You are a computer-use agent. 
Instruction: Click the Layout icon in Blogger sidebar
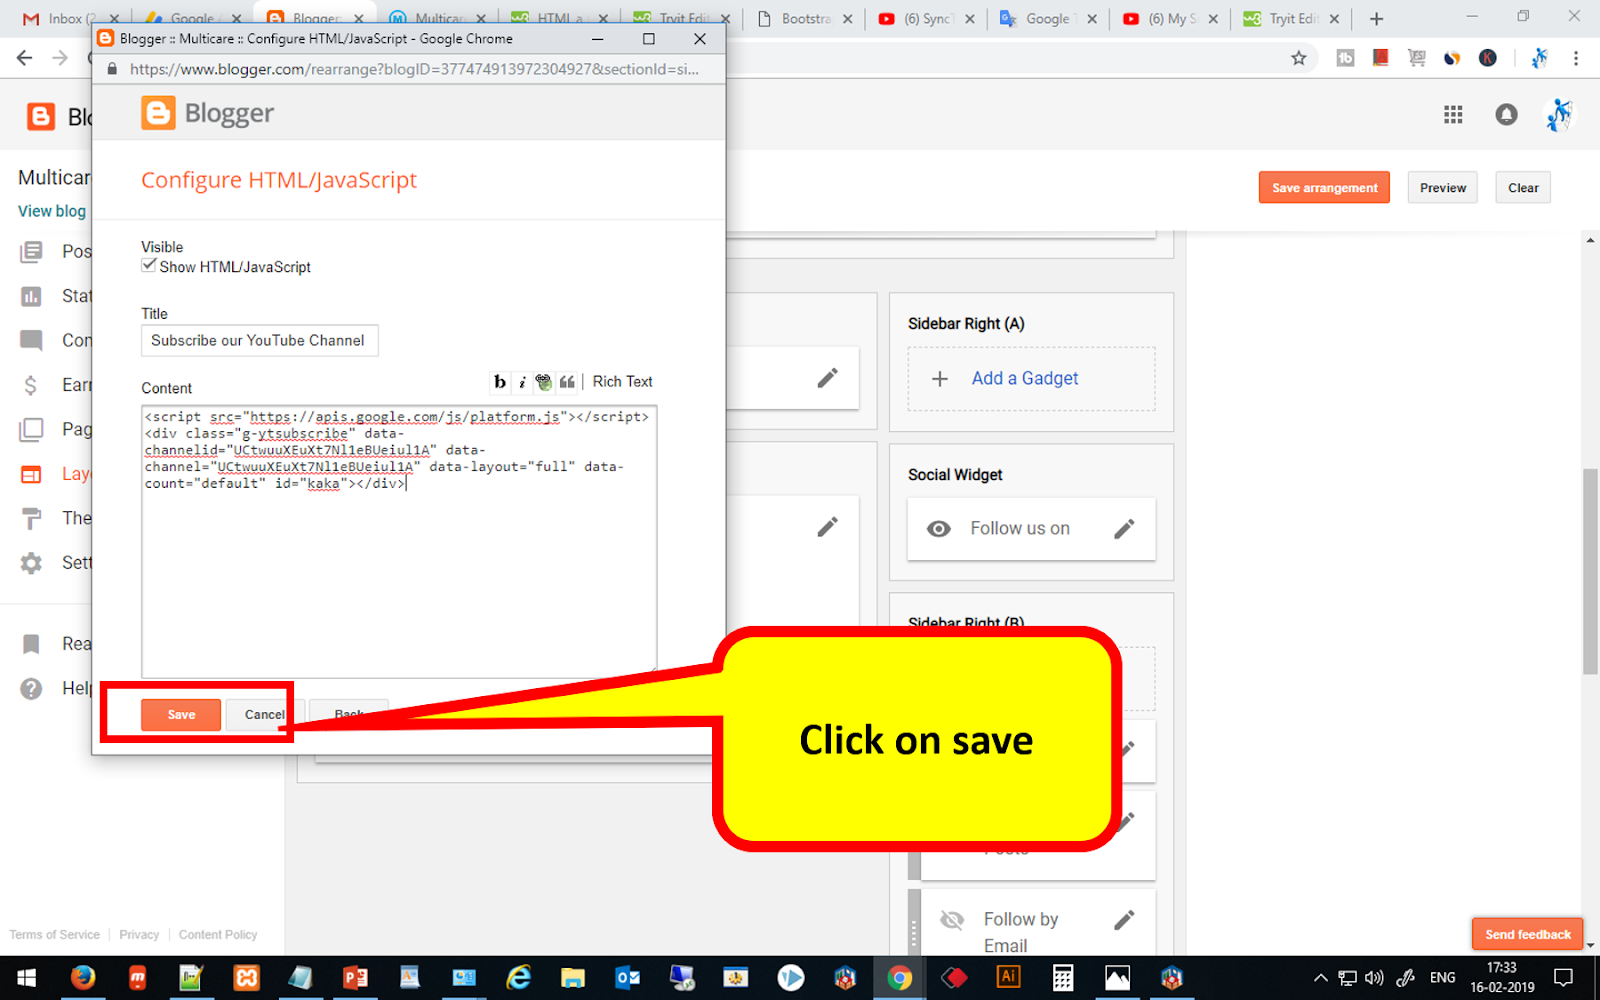pyautogui.click(x=32, y=474)
